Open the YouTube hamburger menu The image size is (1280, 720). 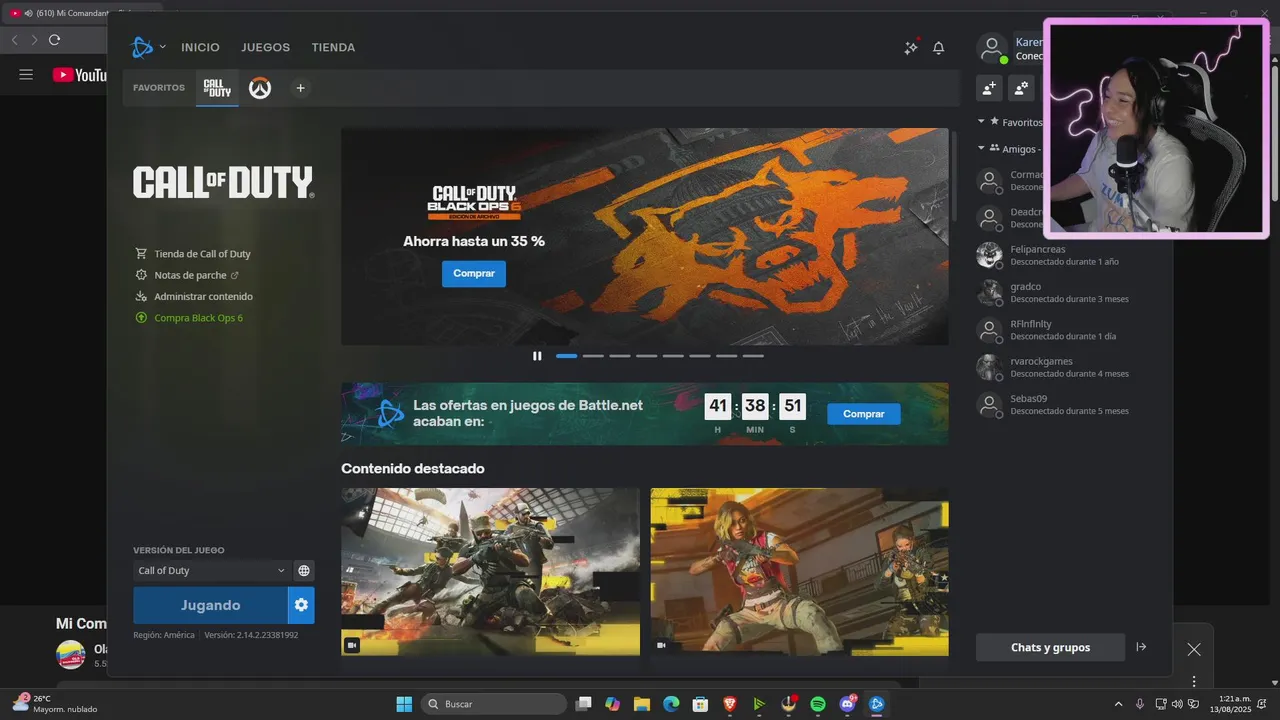click(26, 75)
